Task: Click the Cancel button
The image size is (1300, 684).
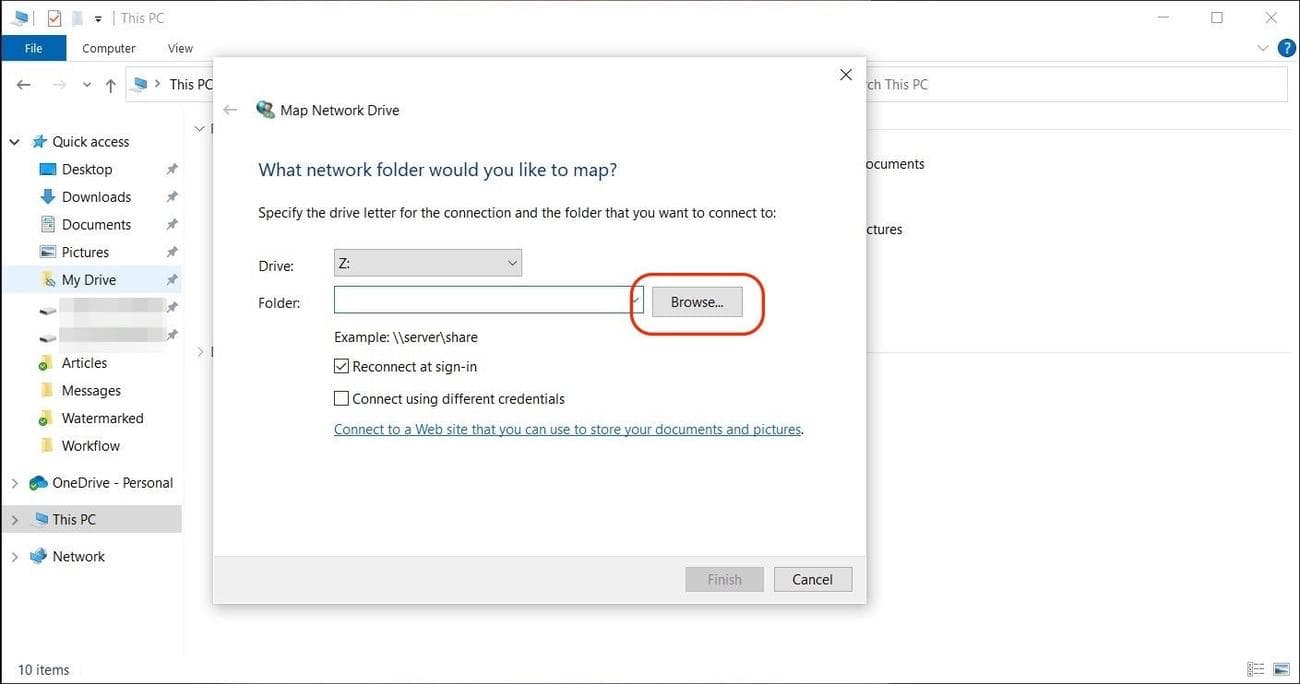Action: tap(812, 579)
